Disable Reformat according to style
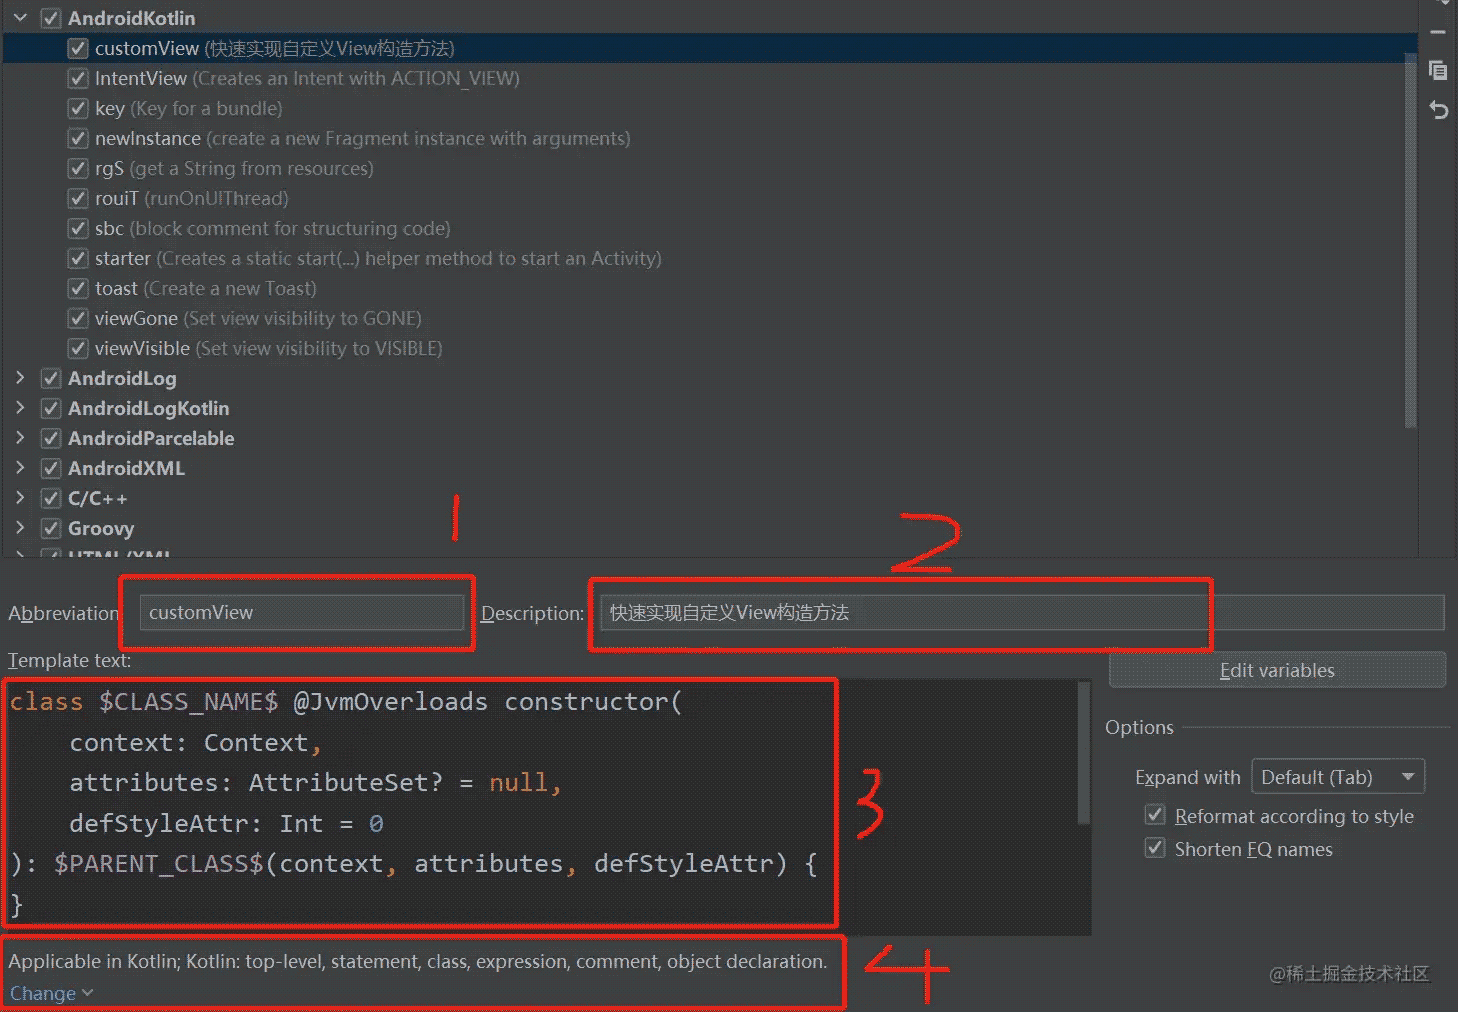 pos(1155,815)
